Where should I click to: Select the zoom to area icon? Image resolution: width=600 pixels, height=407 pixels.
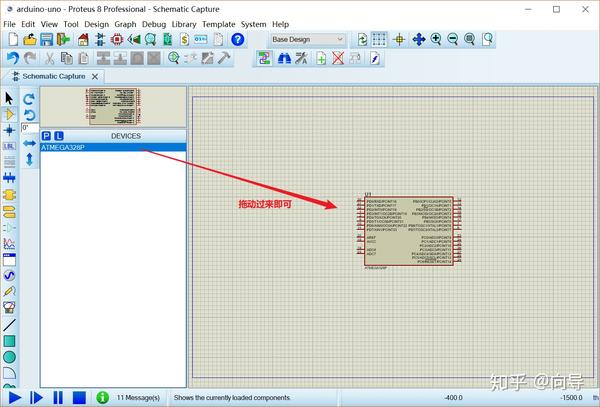pyautogui.click(x=488, y=39)
